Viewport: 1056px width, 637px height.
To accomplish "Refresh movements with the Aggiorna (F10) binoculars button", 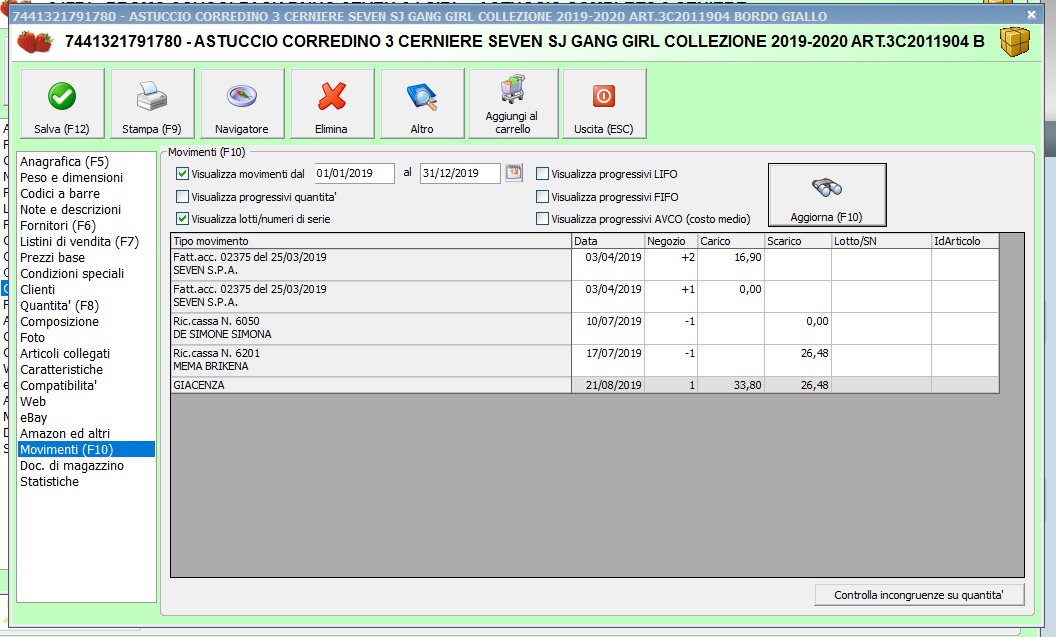I will 827,195.
